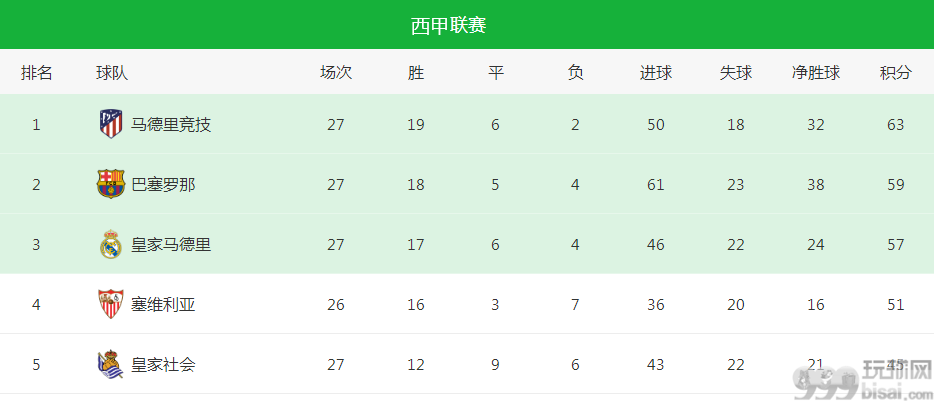Select Atlético Madrid's 63 points cell
The image size is (934, 401).
click(x=895, y=125)
